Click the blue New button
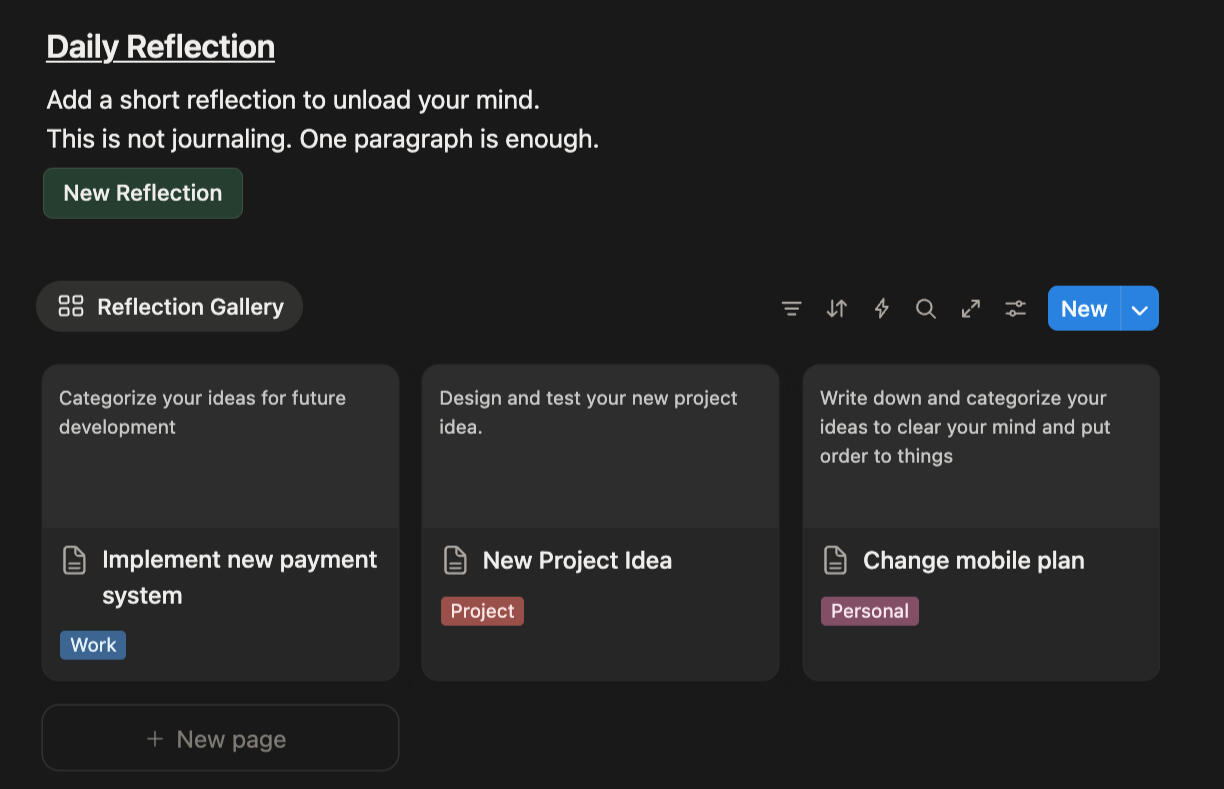1224x789 pixels. tap(1084, 309)
